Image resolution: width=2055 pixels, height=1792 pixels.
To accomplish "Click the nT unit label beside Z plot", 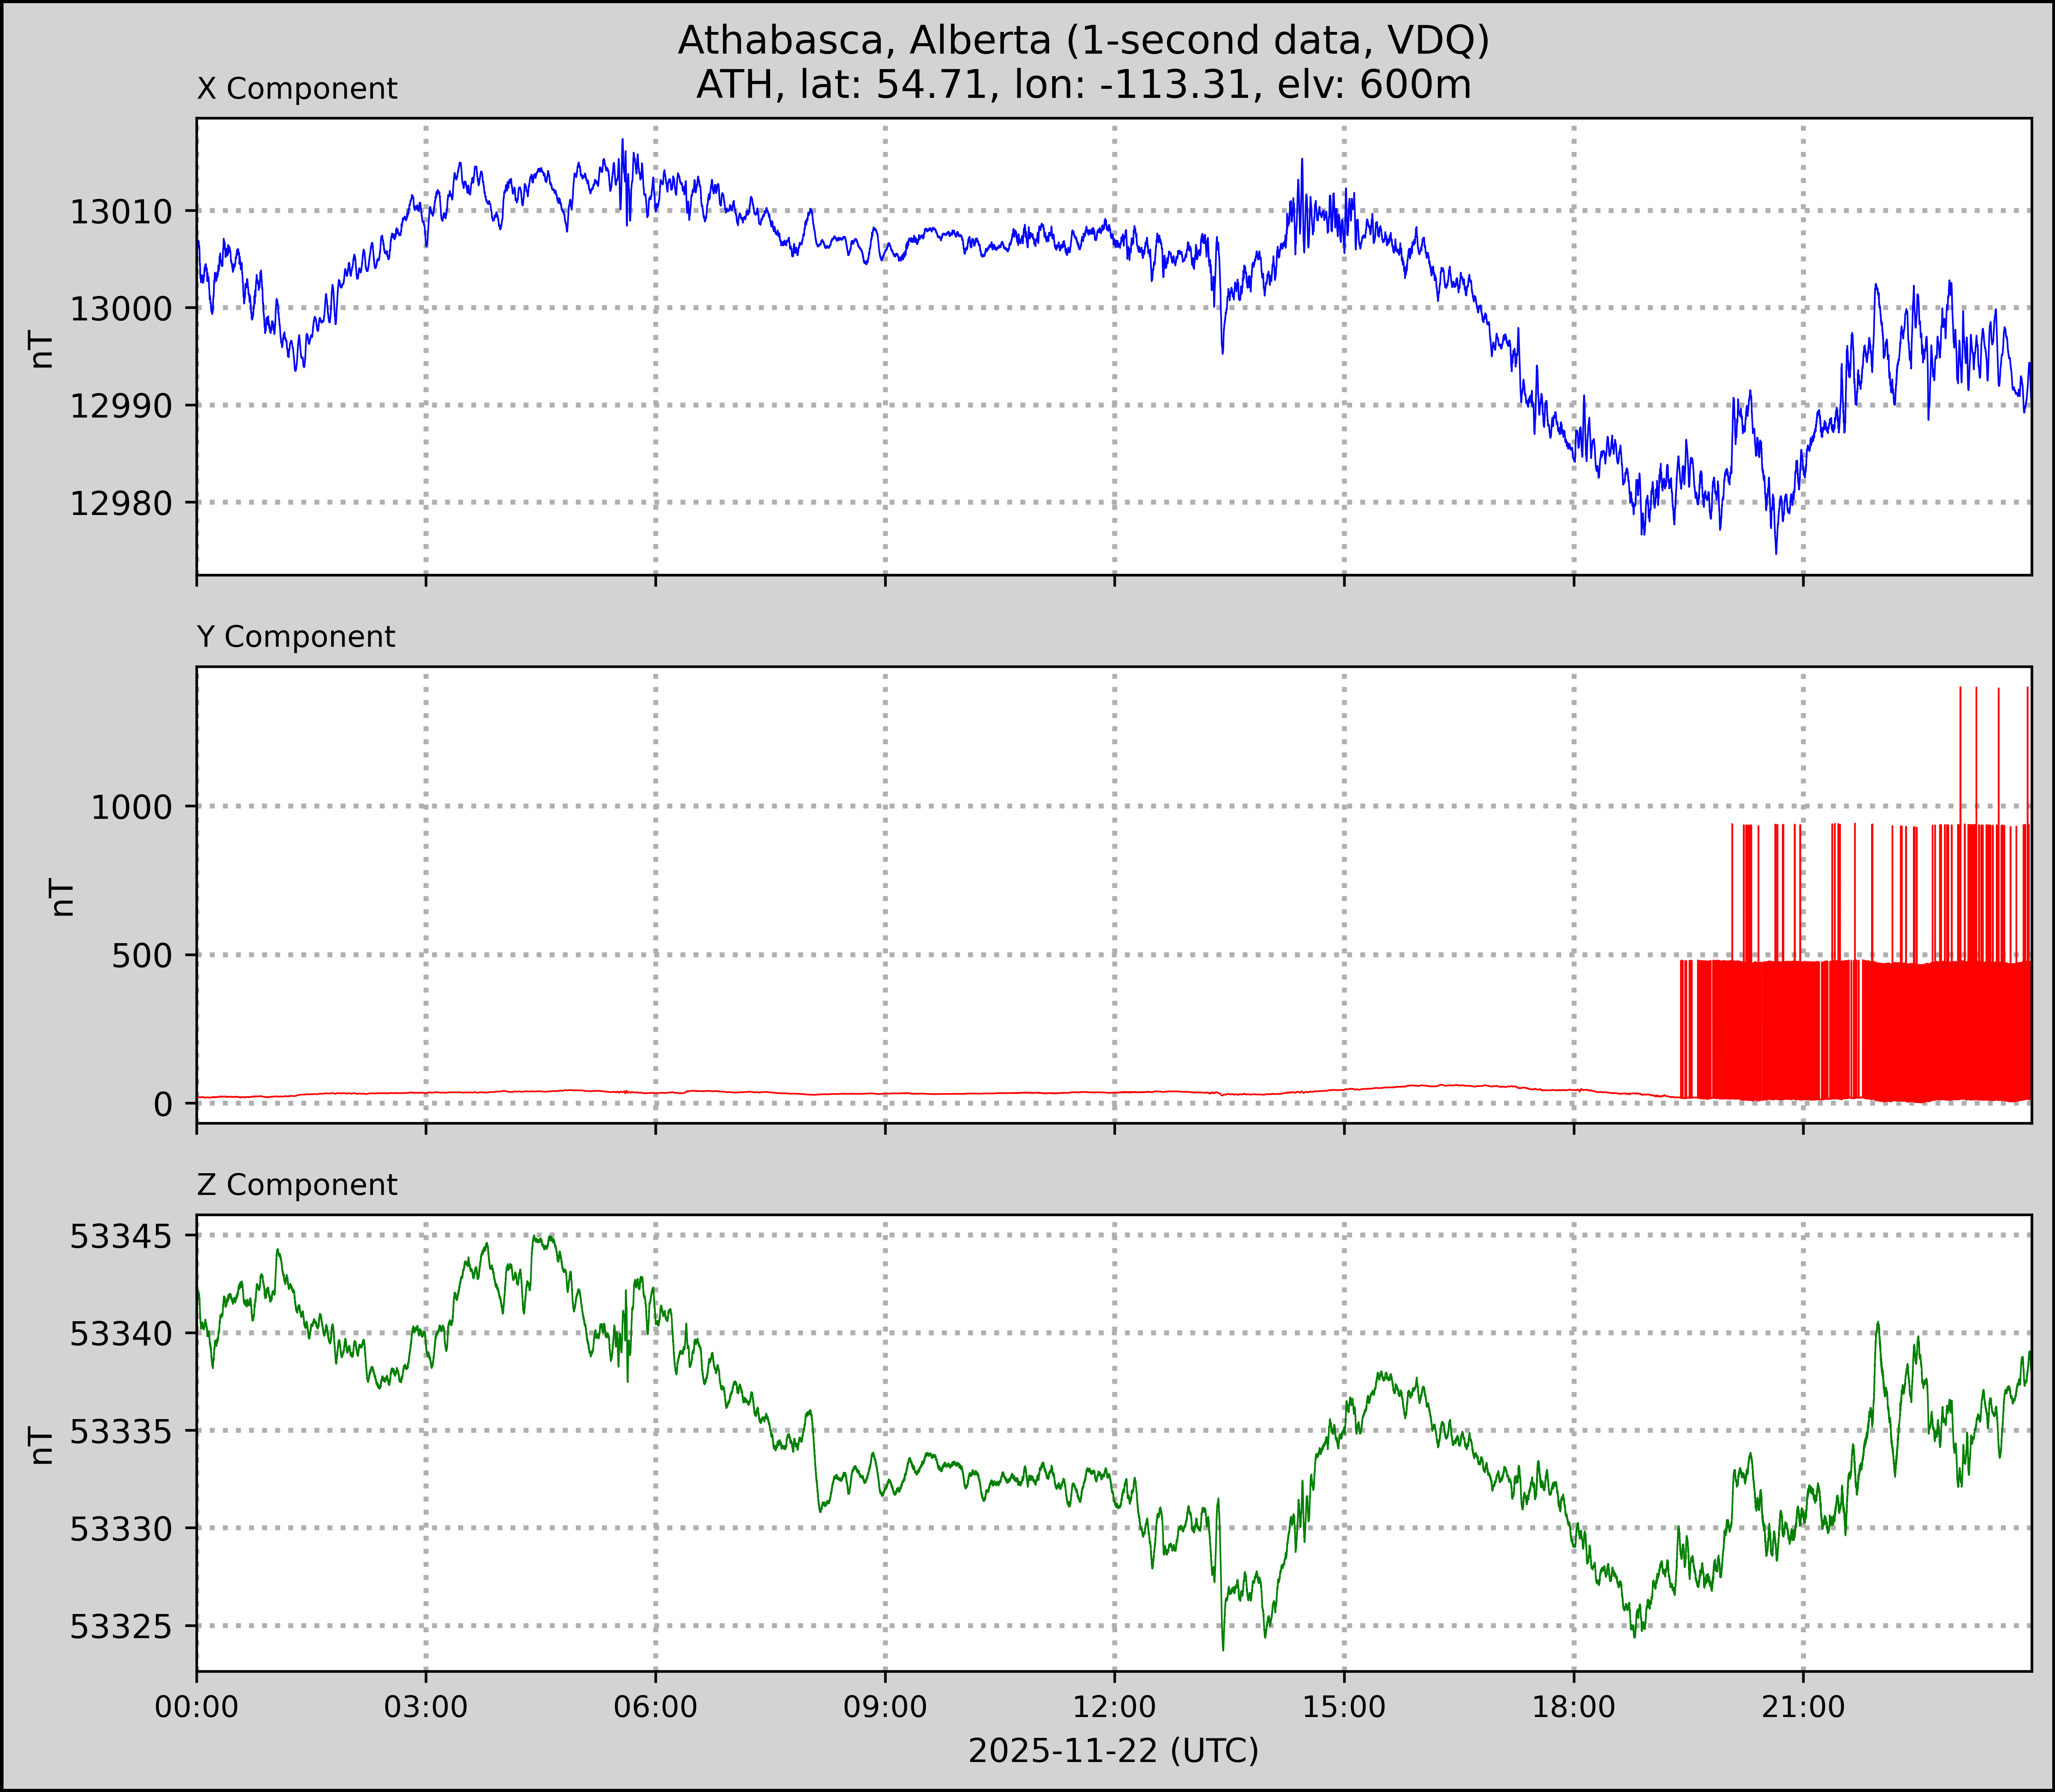I will (42, 1445).
